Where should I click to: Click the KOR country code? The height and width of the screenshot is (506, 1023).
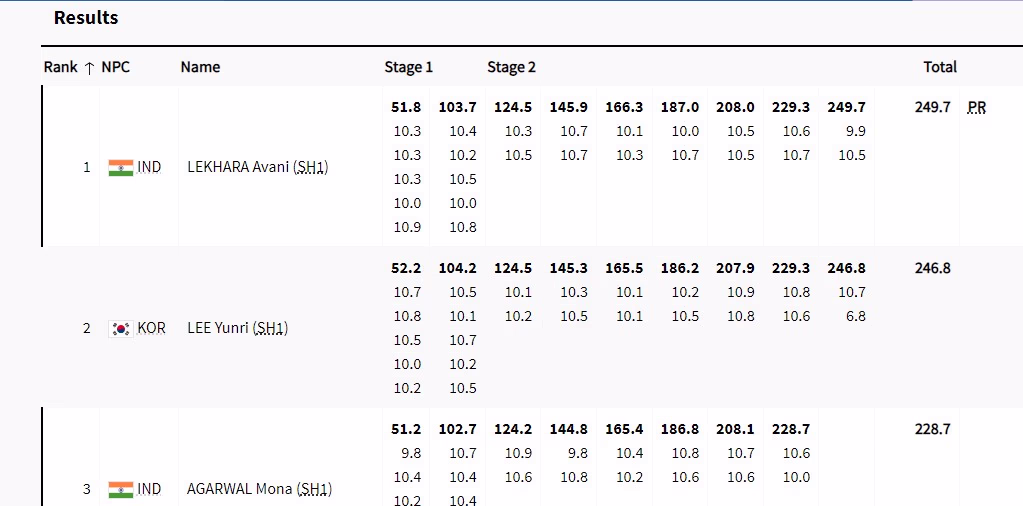tap(151, 328)
